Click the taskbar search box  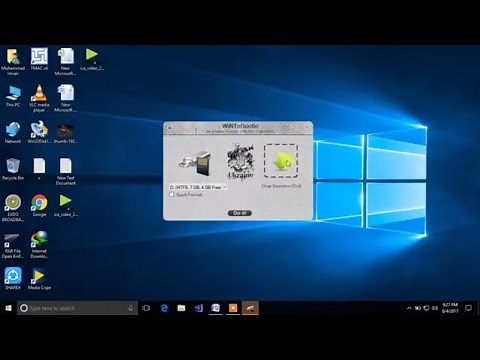[77, 308]
